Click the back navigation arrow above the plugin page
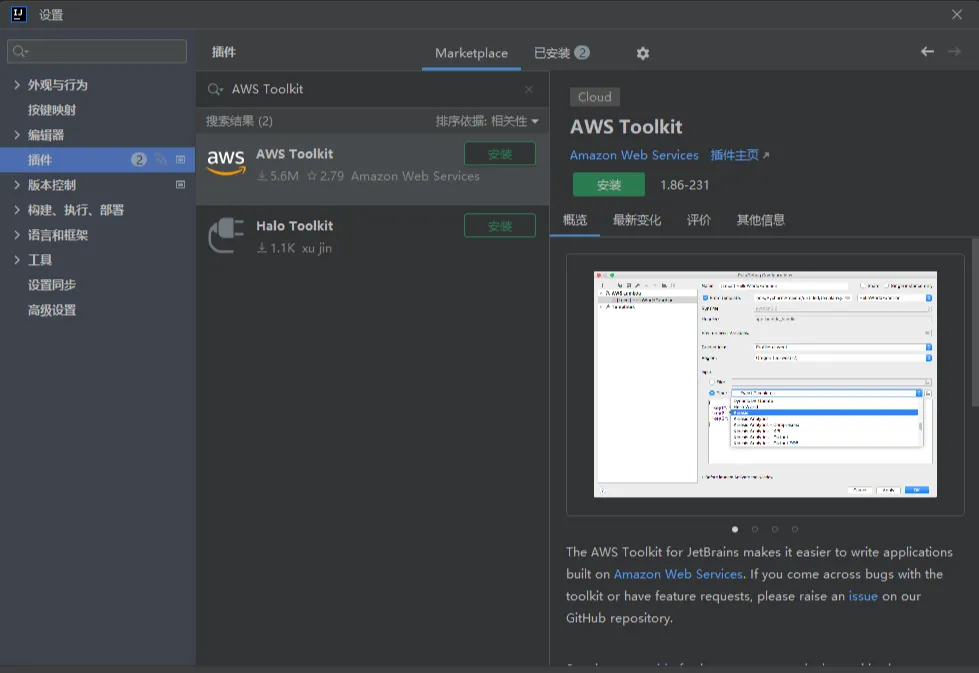 coord(927,52)
